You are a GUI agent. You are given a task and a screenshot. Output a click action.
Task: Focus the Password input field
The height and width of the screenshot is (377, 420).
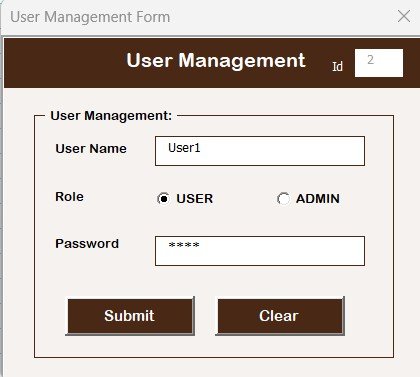point(260,251)
